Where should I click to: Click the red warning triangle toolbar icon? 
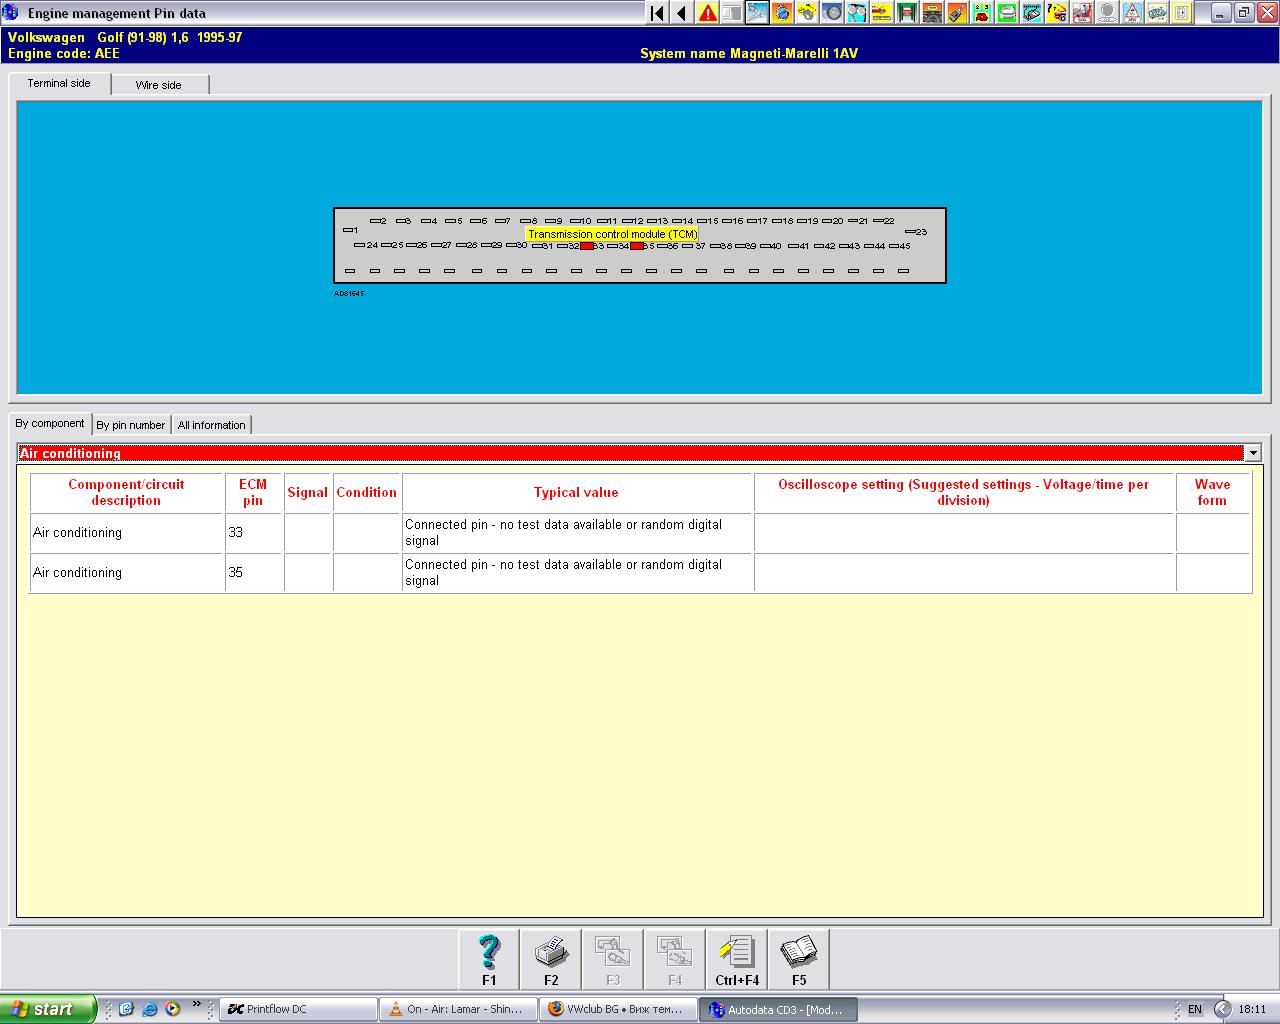point(708,13)
